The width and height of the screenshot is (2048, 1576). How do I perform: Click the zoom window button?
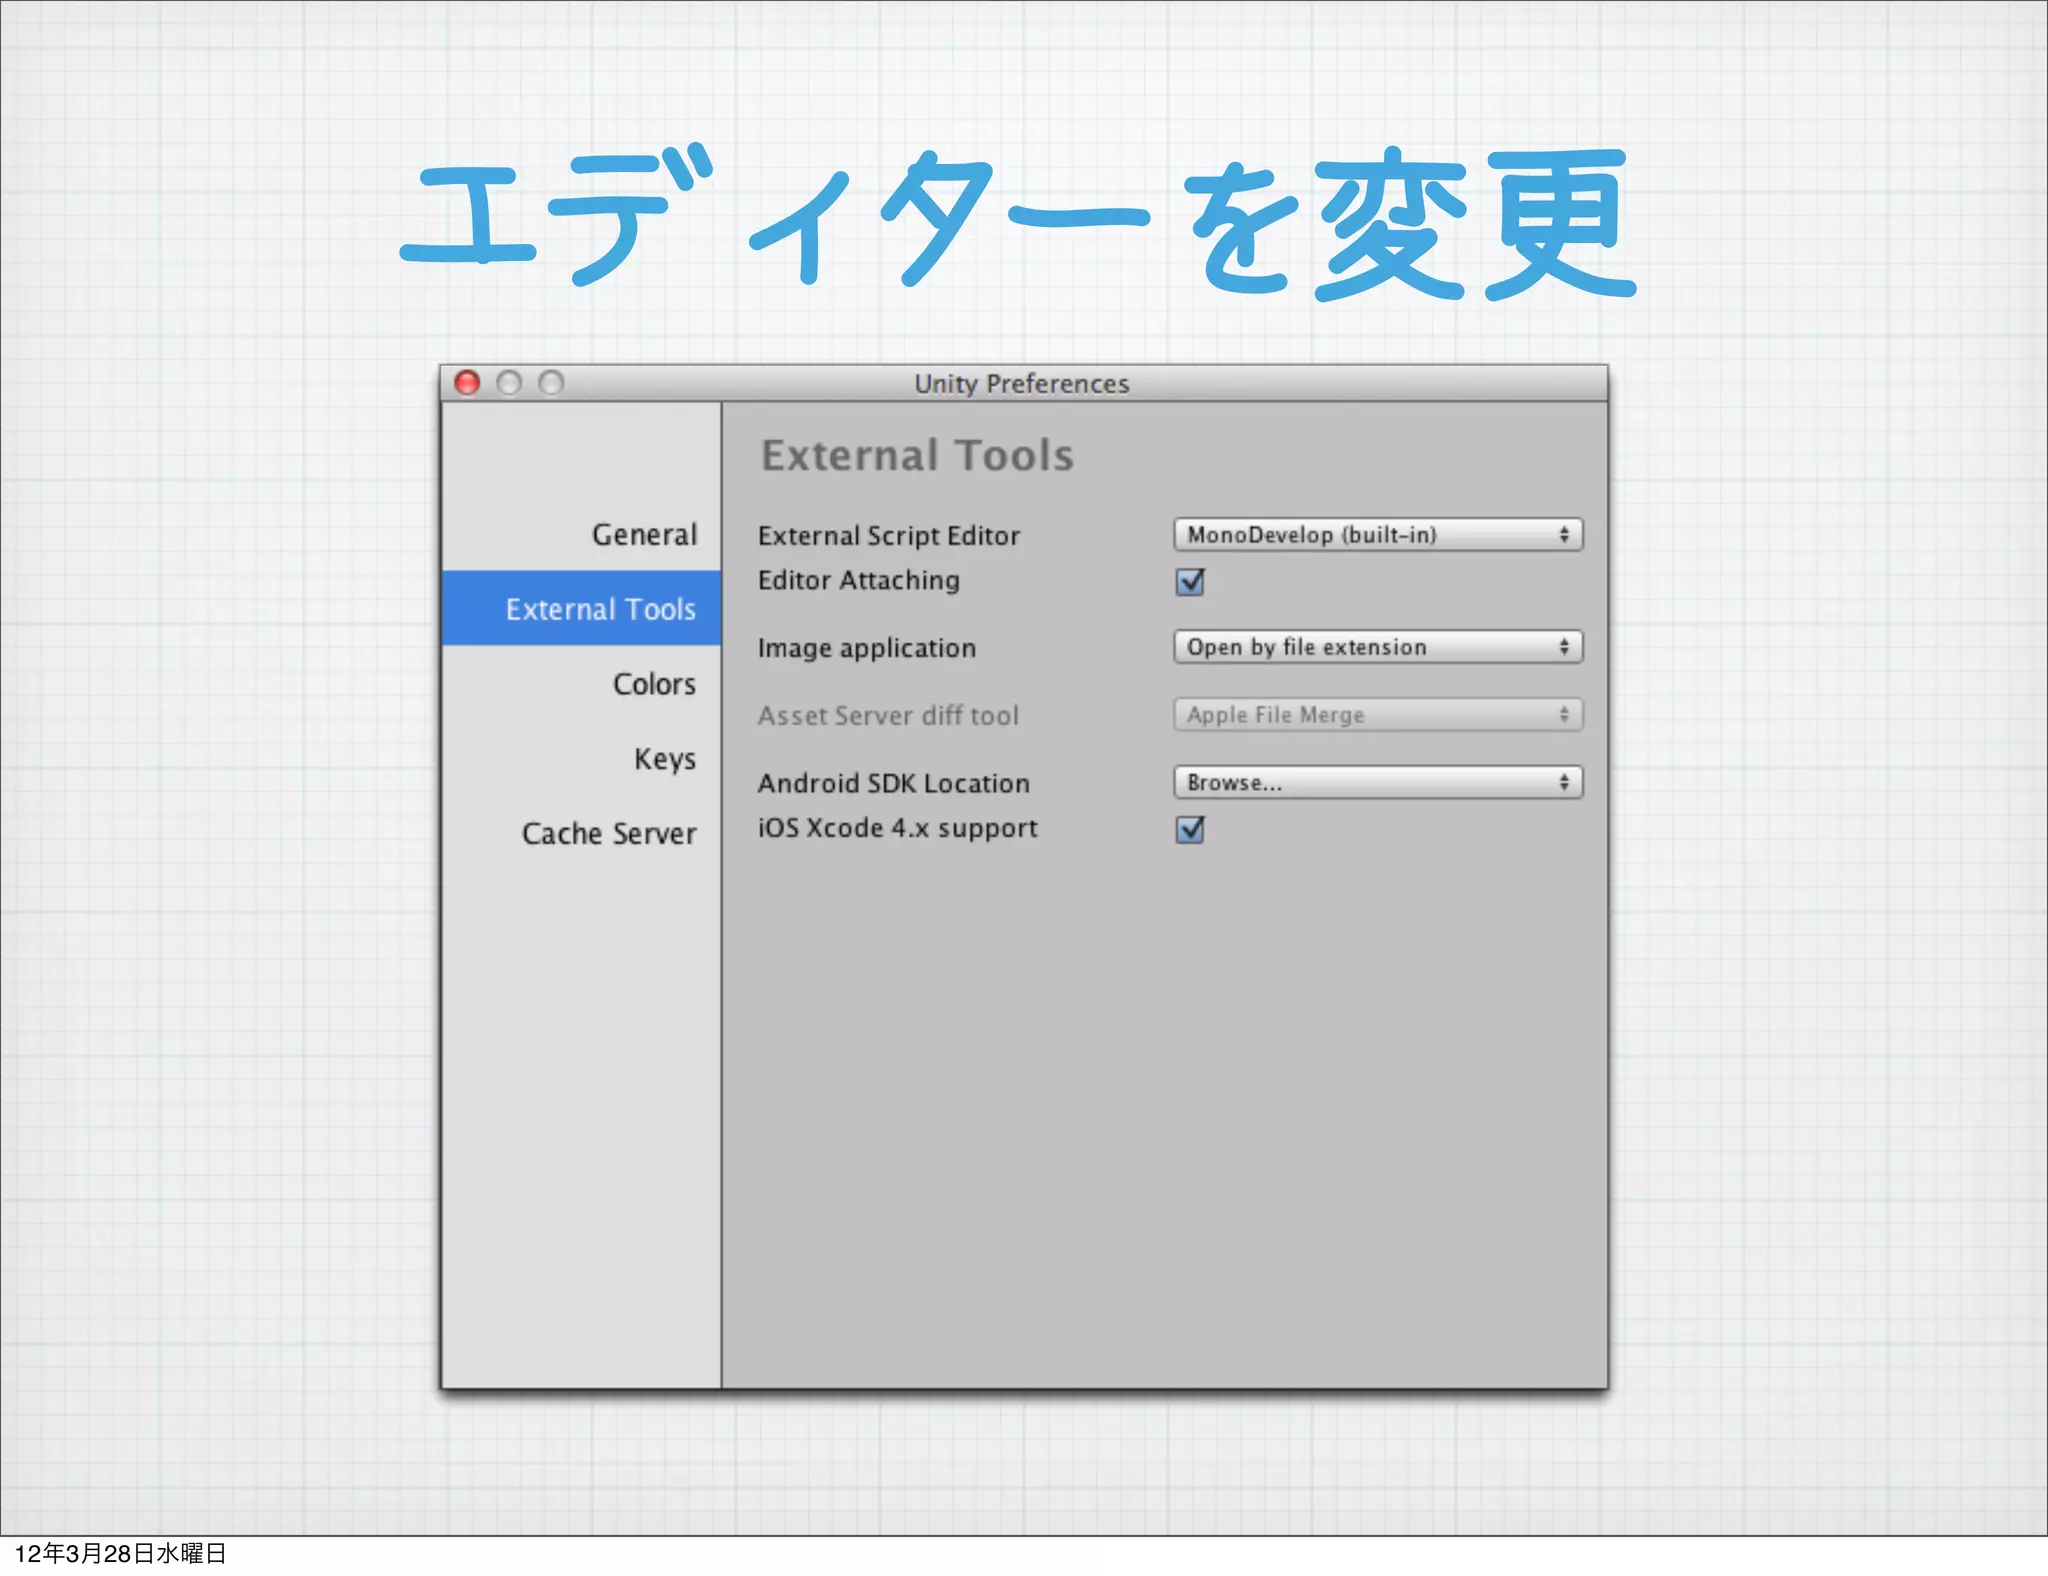(551, 383)
